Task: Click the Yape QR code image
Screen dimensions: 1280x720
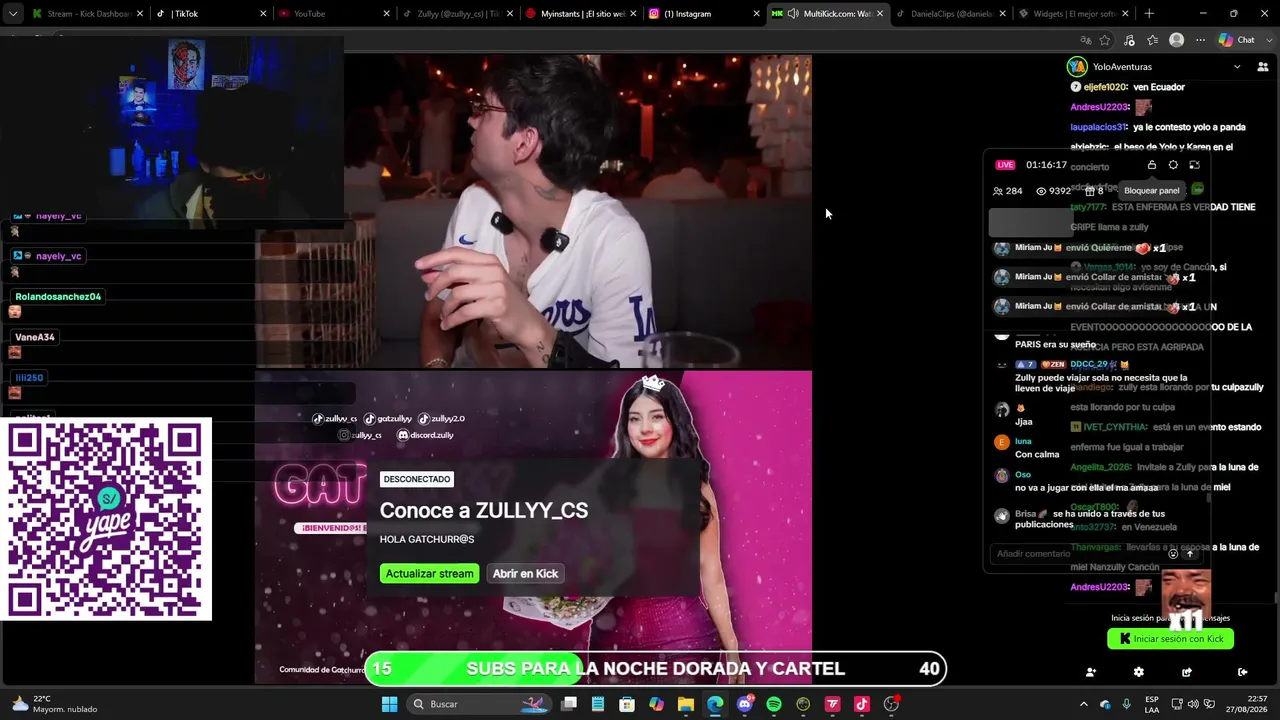Action: [106, 519]
